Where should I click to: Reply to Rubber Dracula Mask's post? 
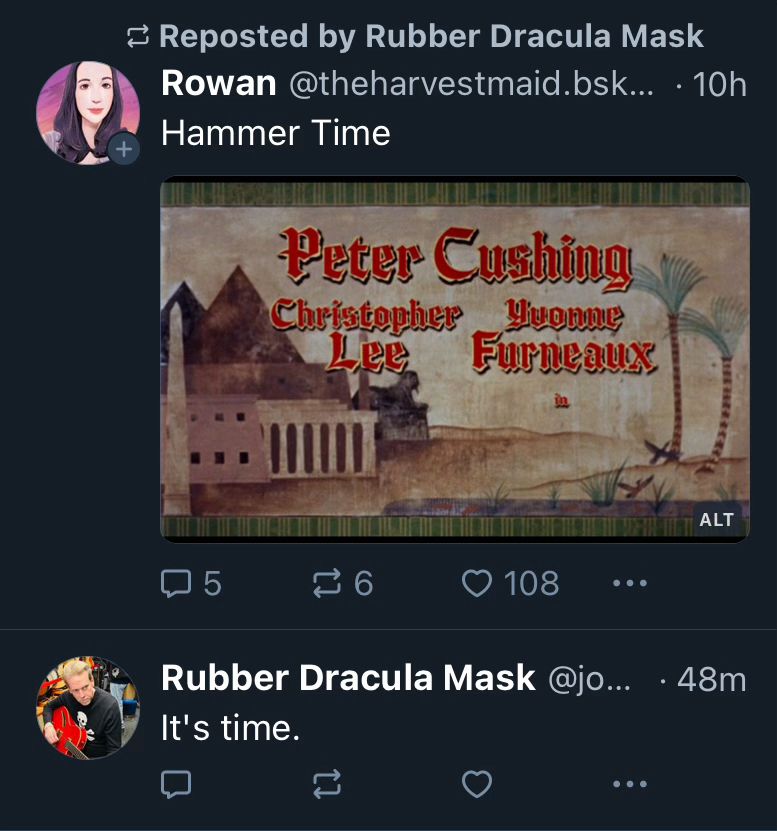(x=175, y=784)
